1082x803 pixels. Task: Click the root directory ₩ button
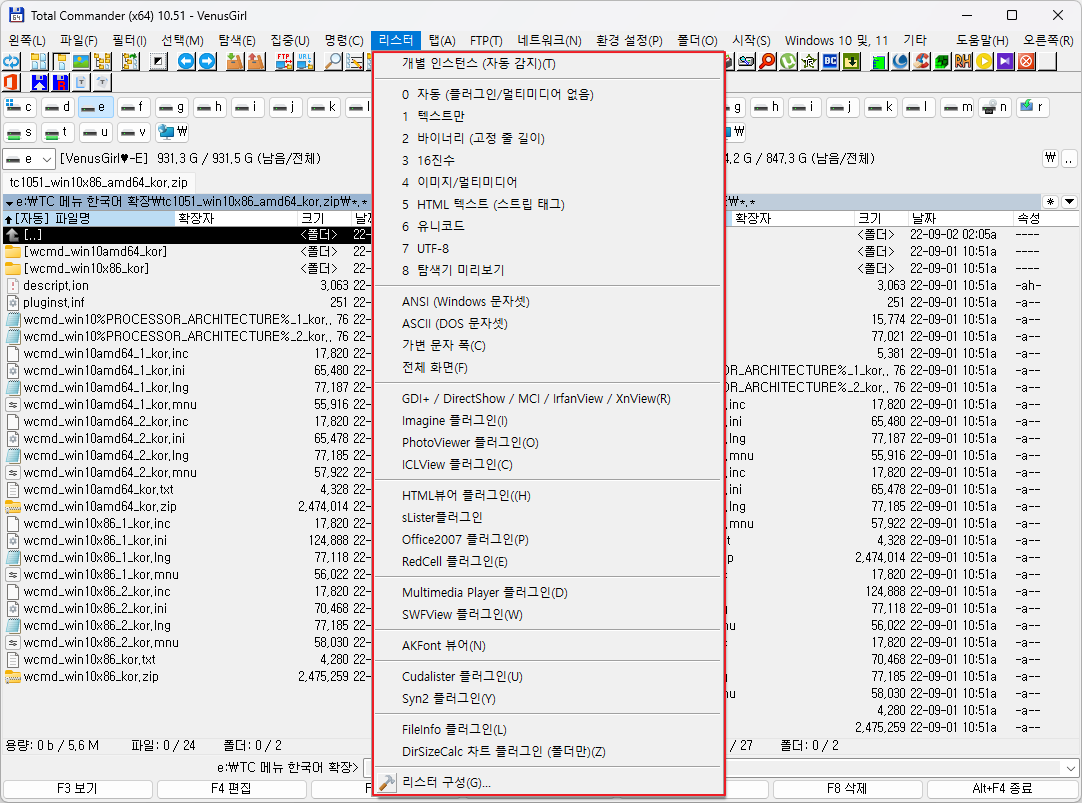[1050, 159]
